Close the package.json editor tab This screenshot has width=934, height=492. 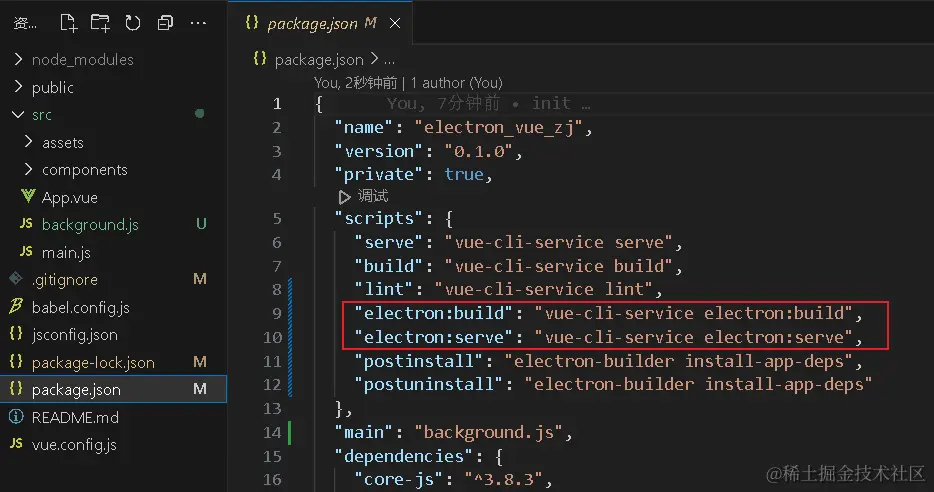tap(394, 23)
